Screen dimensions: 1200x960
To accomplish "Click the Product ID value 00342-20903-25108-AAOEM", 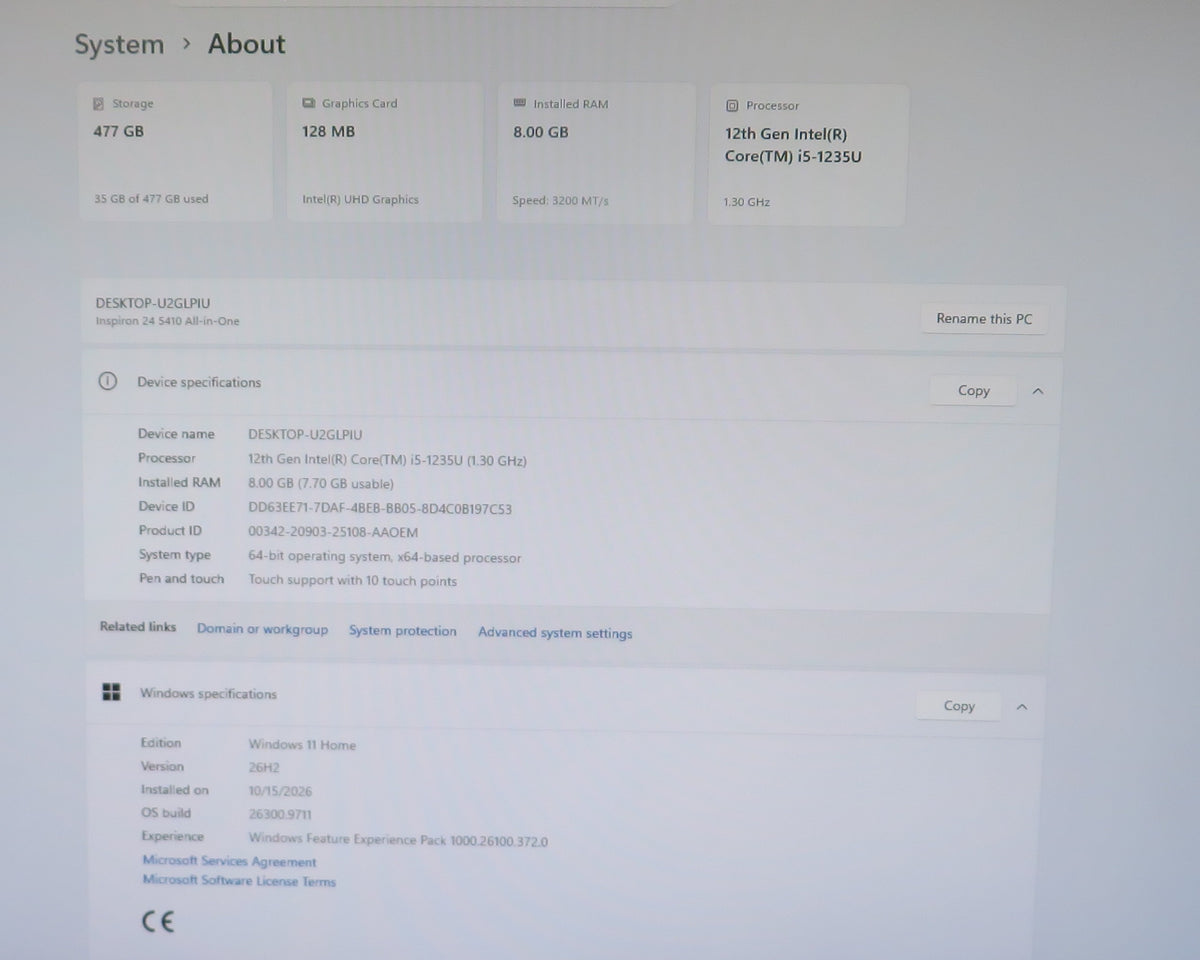I will pyautogui.click(x=333, y=532).
